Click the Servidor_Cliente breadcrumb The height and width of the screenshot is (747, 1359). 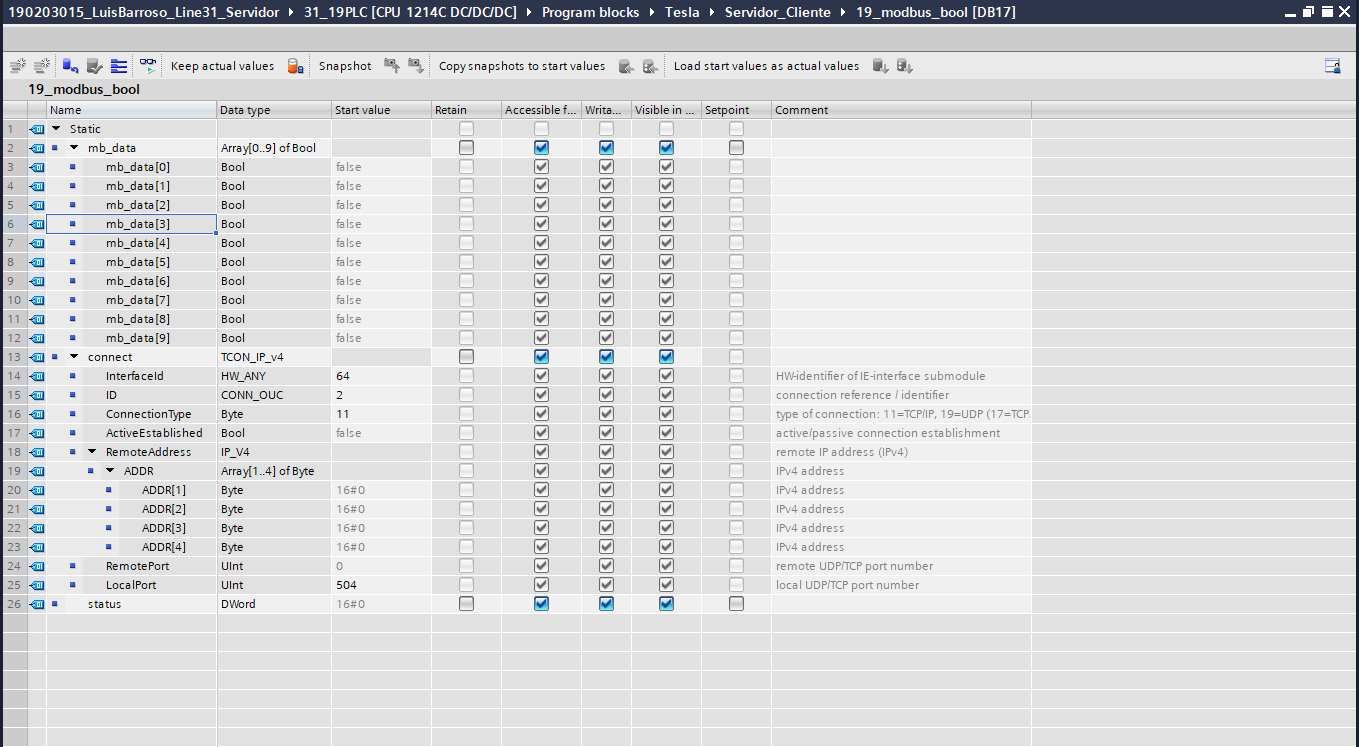[x=777, y=13]
